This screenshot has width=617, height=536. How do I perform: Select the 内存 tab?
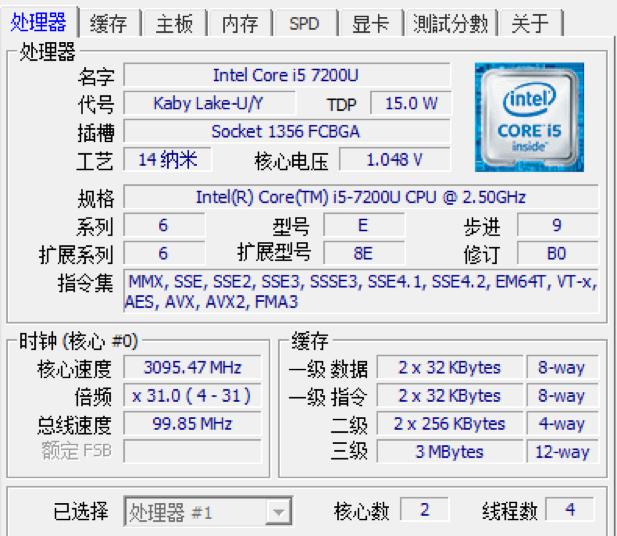click(x=240, y=23)
